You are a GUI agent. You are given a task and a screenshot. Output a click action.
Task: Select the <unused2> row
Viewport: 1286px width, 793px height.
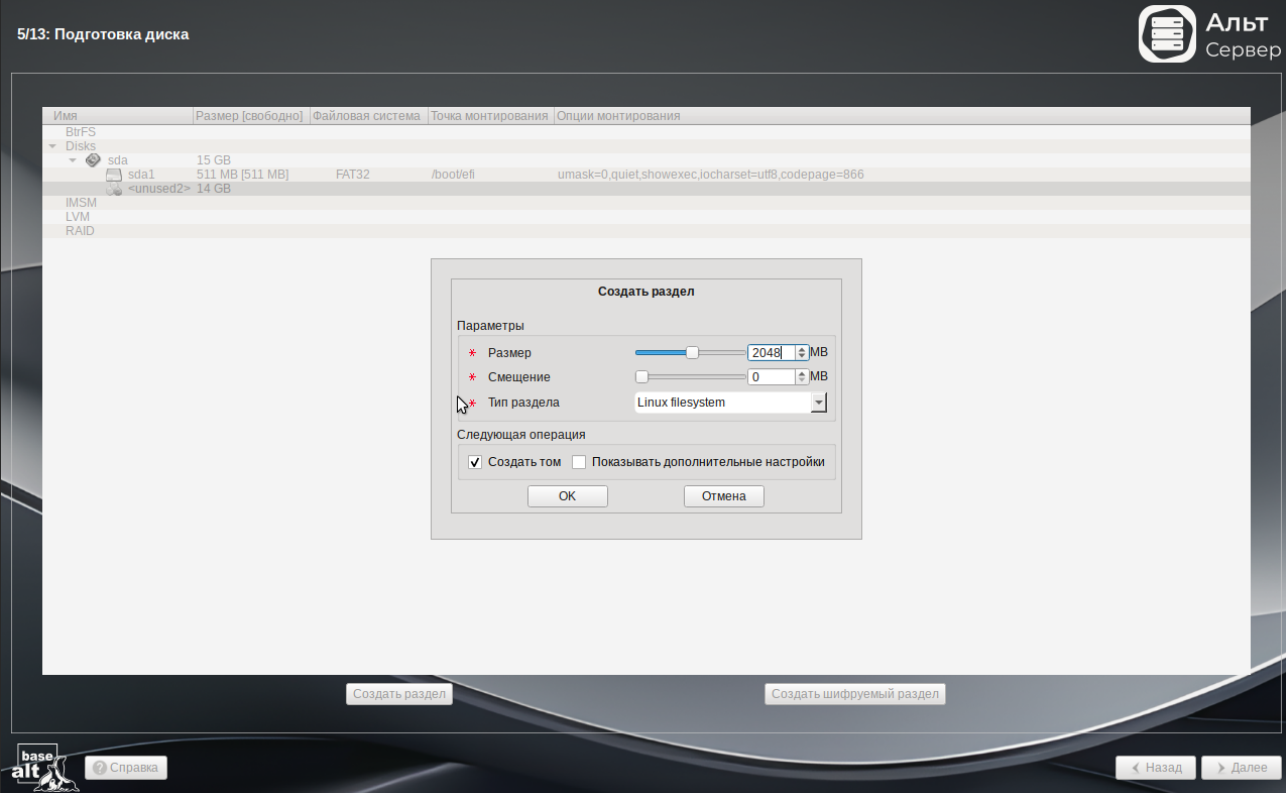646,188
